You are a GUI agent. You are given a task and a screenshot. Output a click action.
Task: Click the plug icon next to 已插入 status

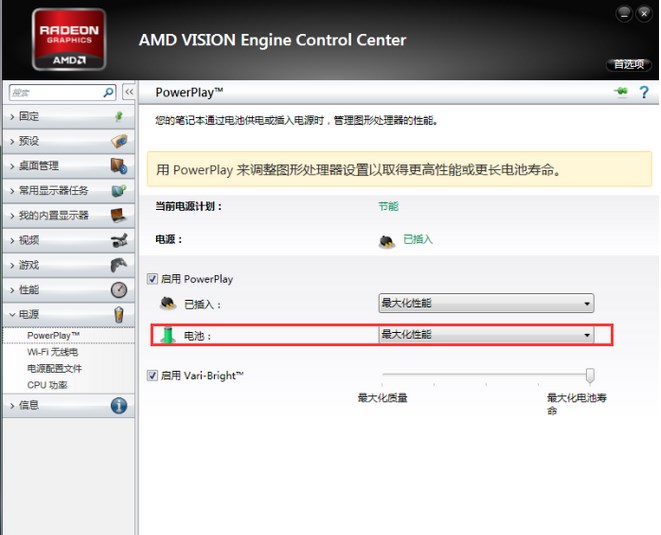point(387,242)
